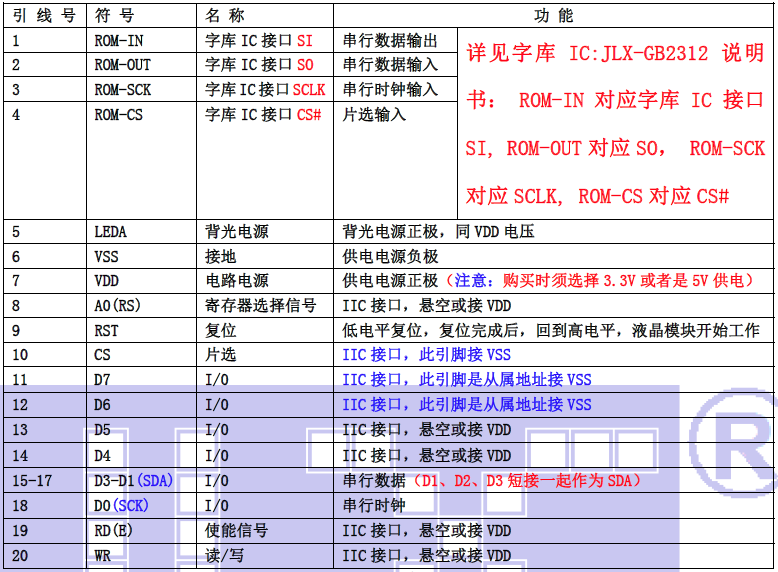This screenshot has height=572, width=778.
Task: Select the WR symbol cell
Action: click(x=103, y=555)
